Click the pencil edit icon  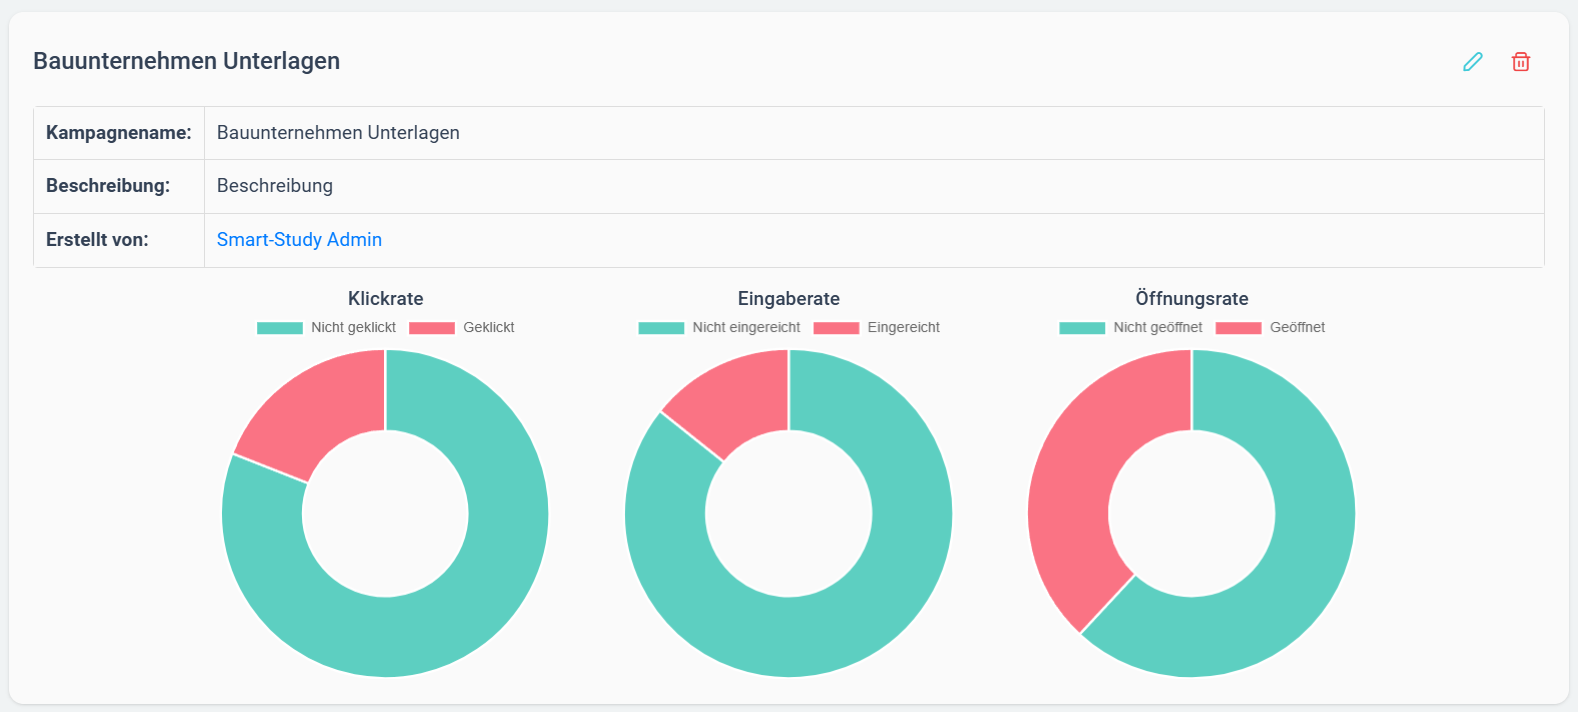(x=1472, y=62)
